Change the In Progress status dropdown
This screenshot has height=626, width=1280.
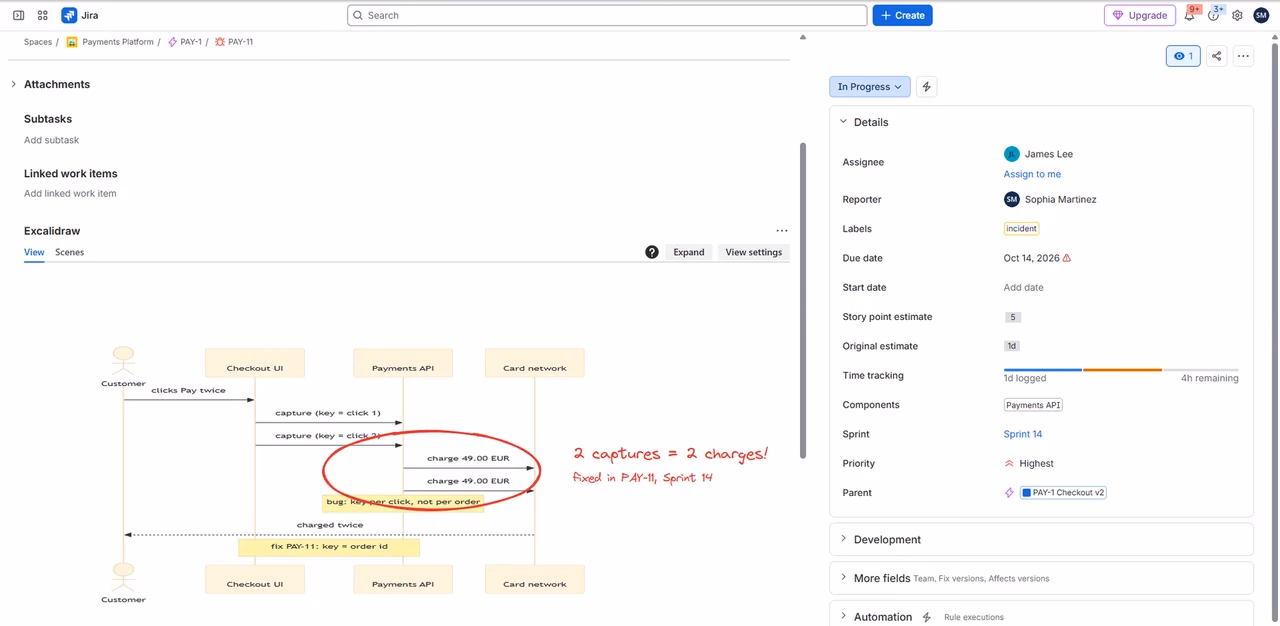tap(870, 87)
